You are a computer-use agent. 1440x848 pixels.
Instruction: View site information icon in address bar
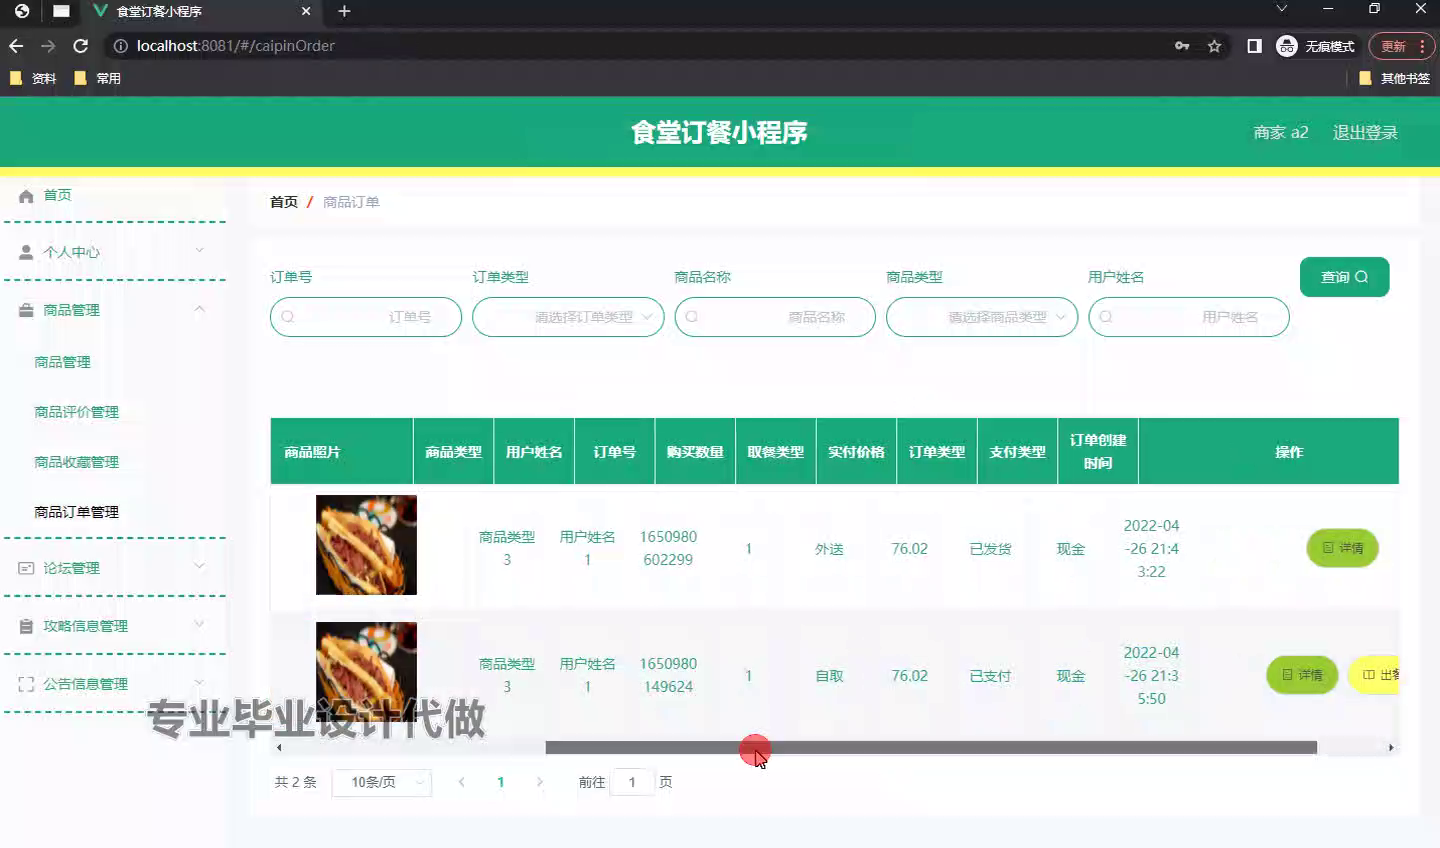(120, 46)
